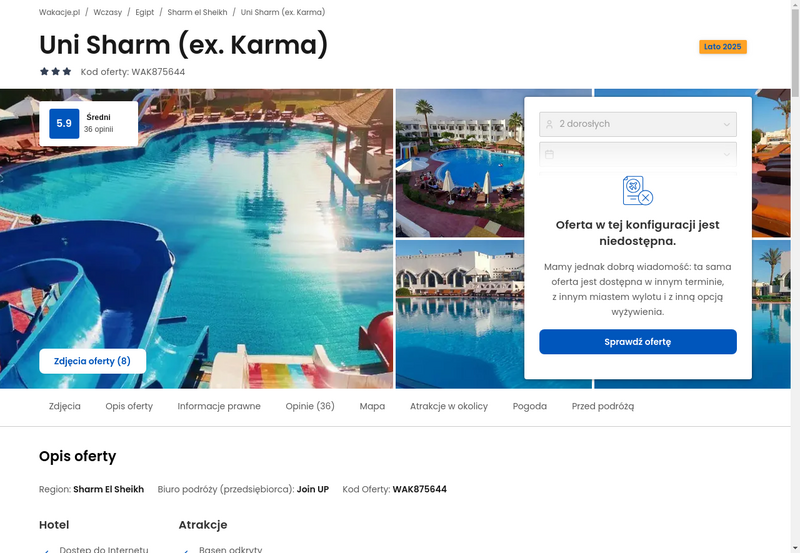Click the hotel star rating icons
The height and width of the screenshot is (553, 800).
click(x=56, y=71)
